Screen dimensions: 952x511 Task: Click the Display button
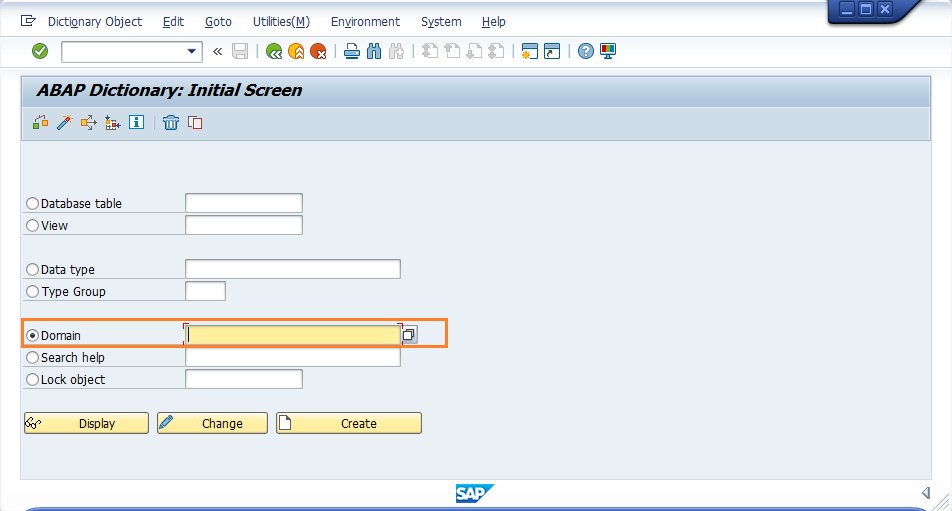coord(86,423)
